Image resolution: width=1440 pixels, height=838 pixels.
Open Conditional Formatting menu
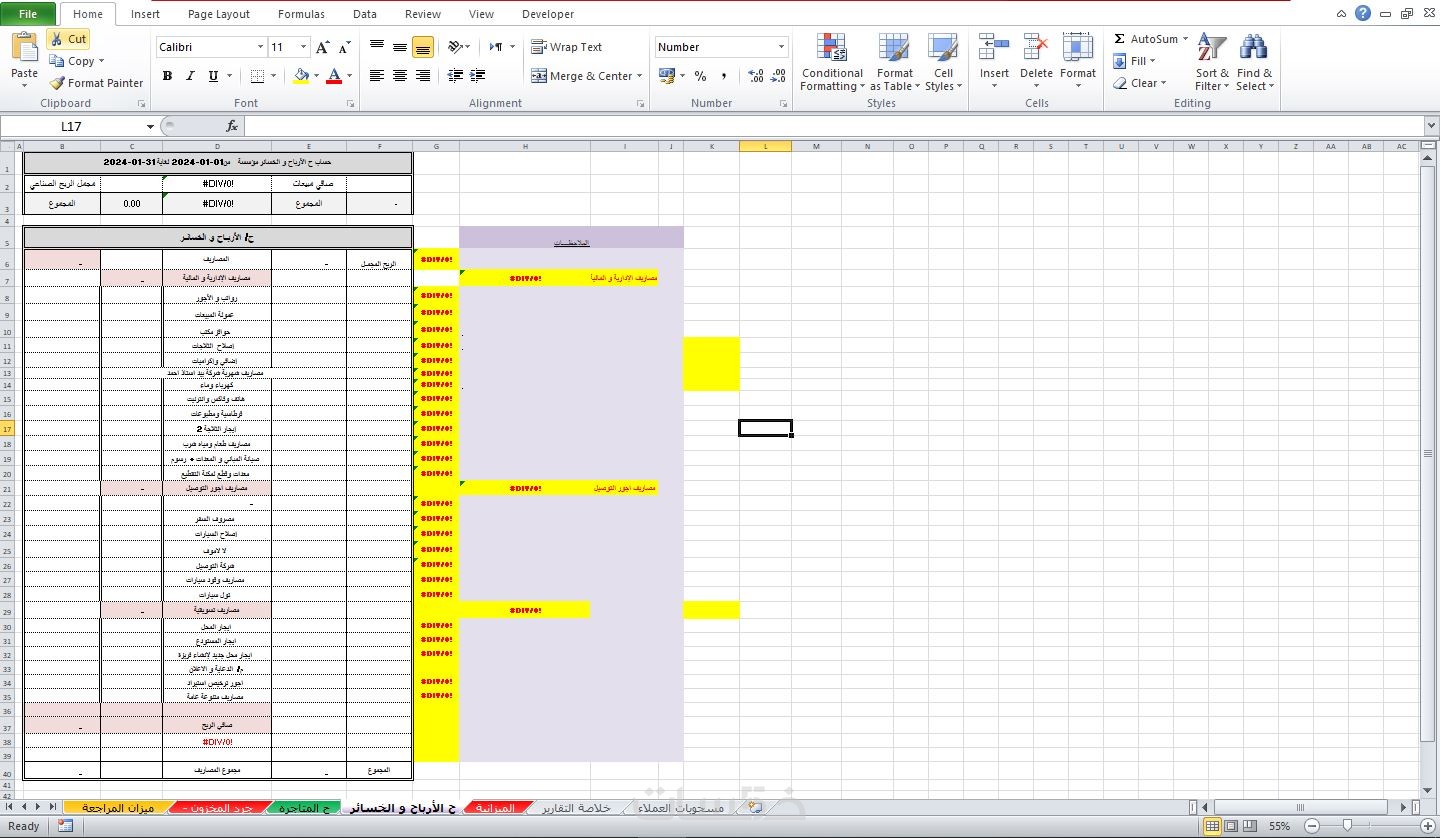pyautogui.click(x=832, y=62)
